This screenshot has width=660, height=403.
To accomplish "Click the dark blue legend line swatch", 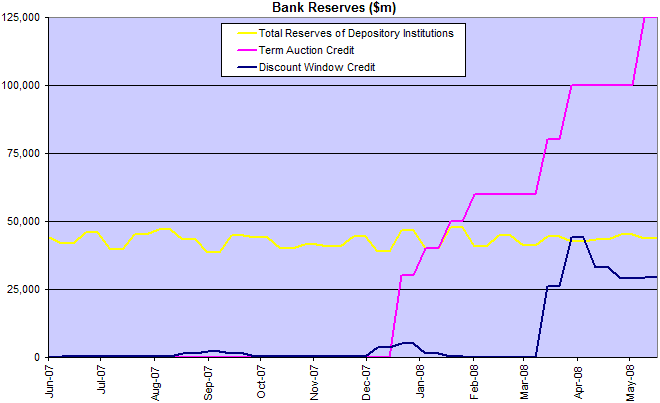I will (x=247, y=67).
